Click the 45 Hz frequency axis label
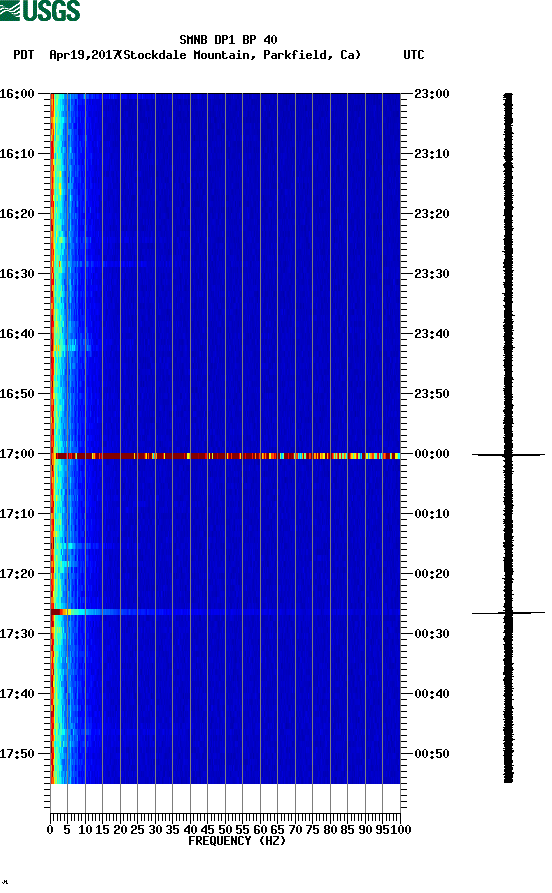The height and width of the screenshot is (893, 552). pyautogui.click(x=207, y=830)
